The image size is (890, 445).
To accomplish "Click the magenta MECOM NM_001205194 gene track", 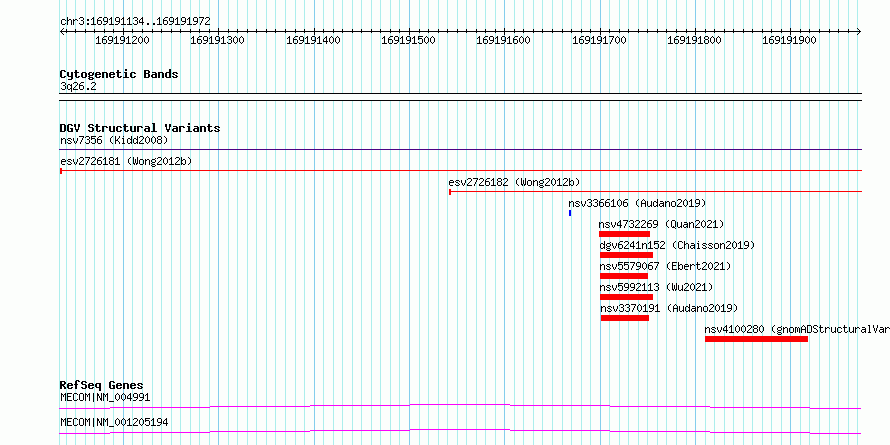I will [x=461, y=431].
